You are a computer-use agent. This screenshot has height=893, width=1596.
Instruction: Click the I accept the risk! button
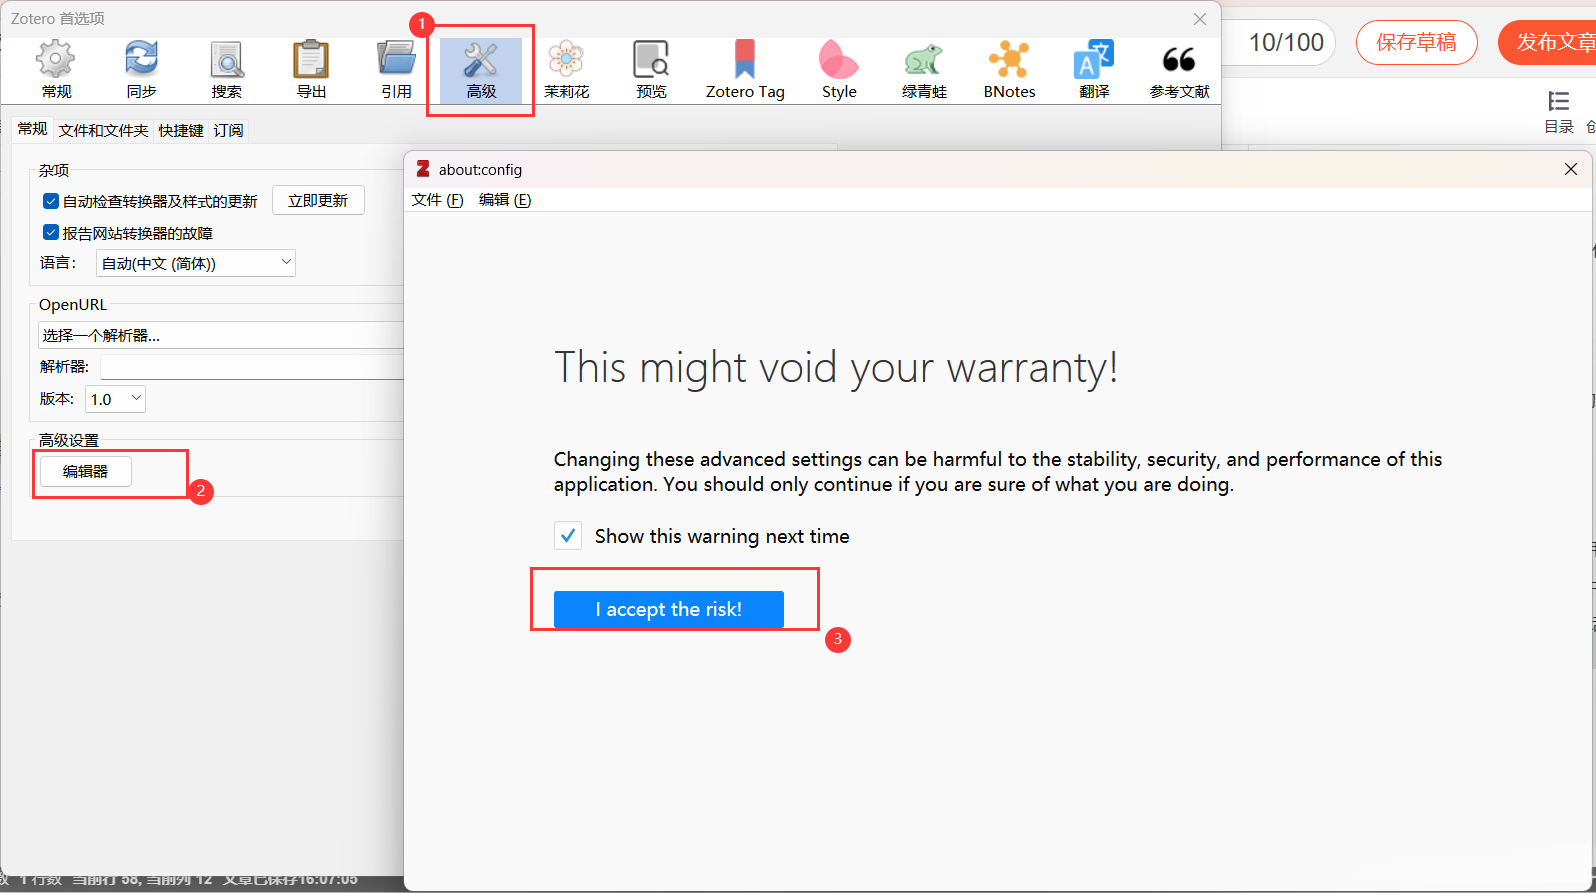click(669, 609)
